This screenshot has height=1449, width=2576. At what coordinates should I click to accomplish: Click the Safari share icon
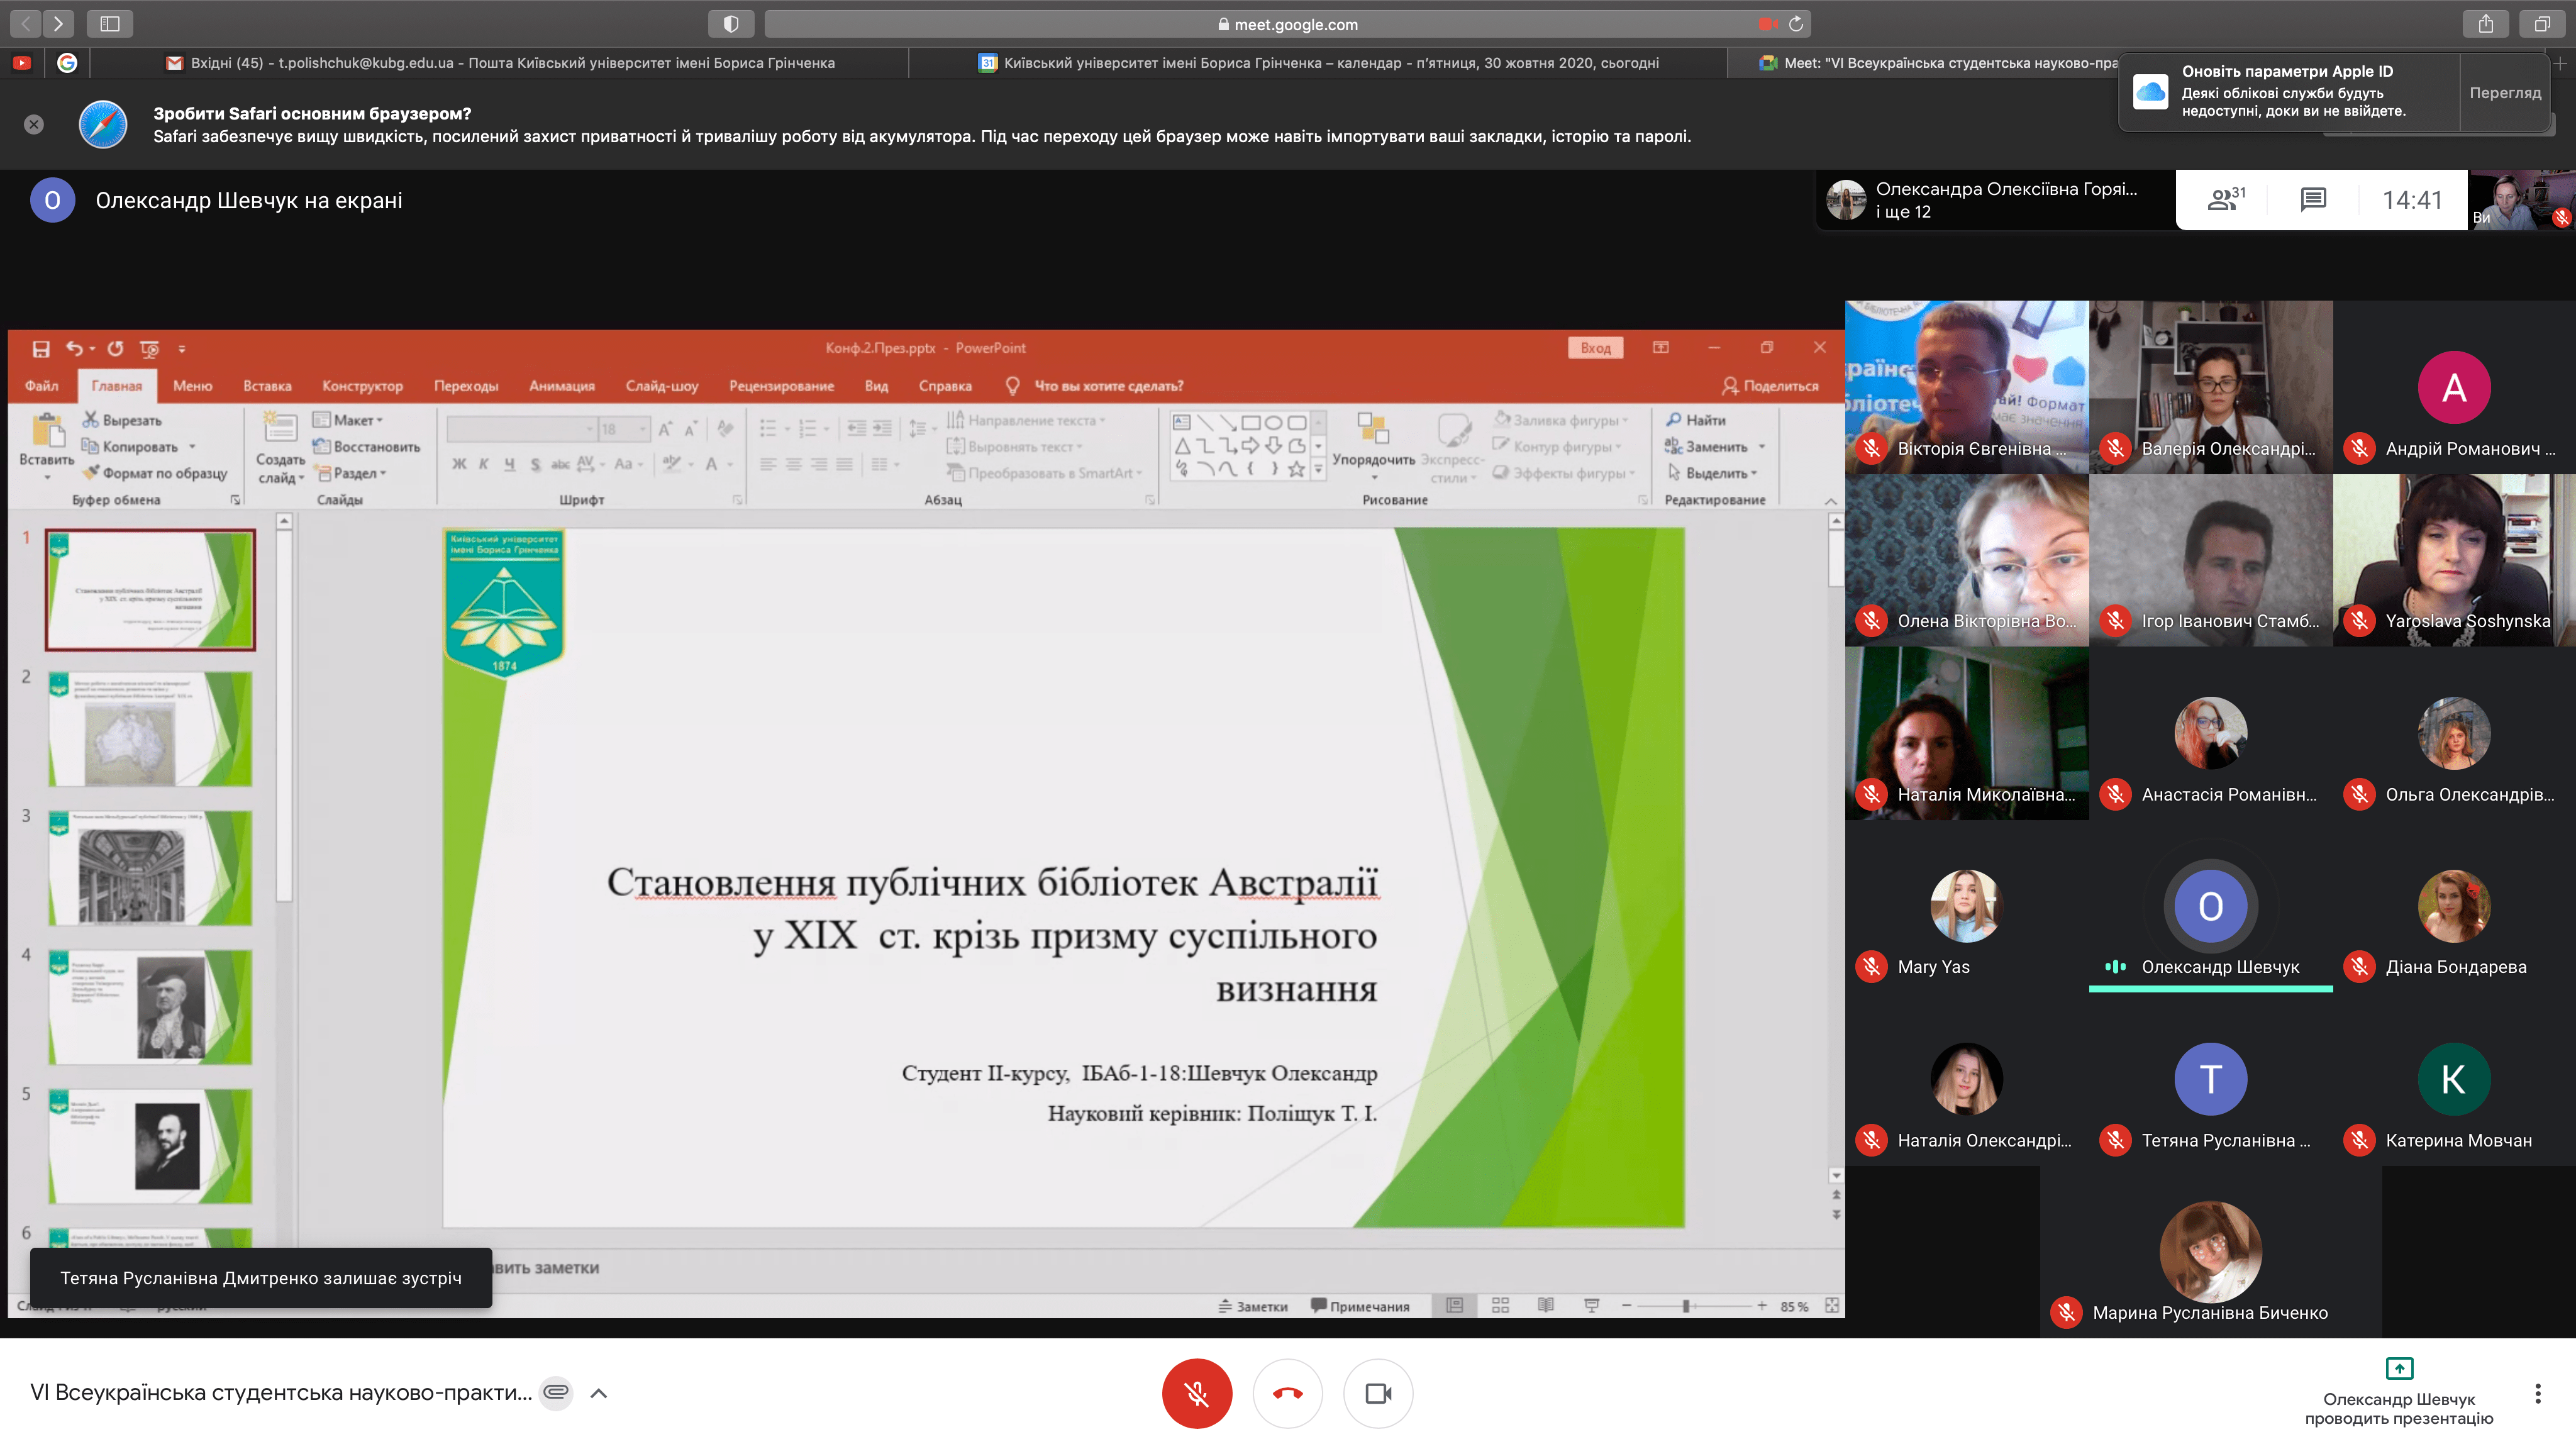coord(2485,24)
